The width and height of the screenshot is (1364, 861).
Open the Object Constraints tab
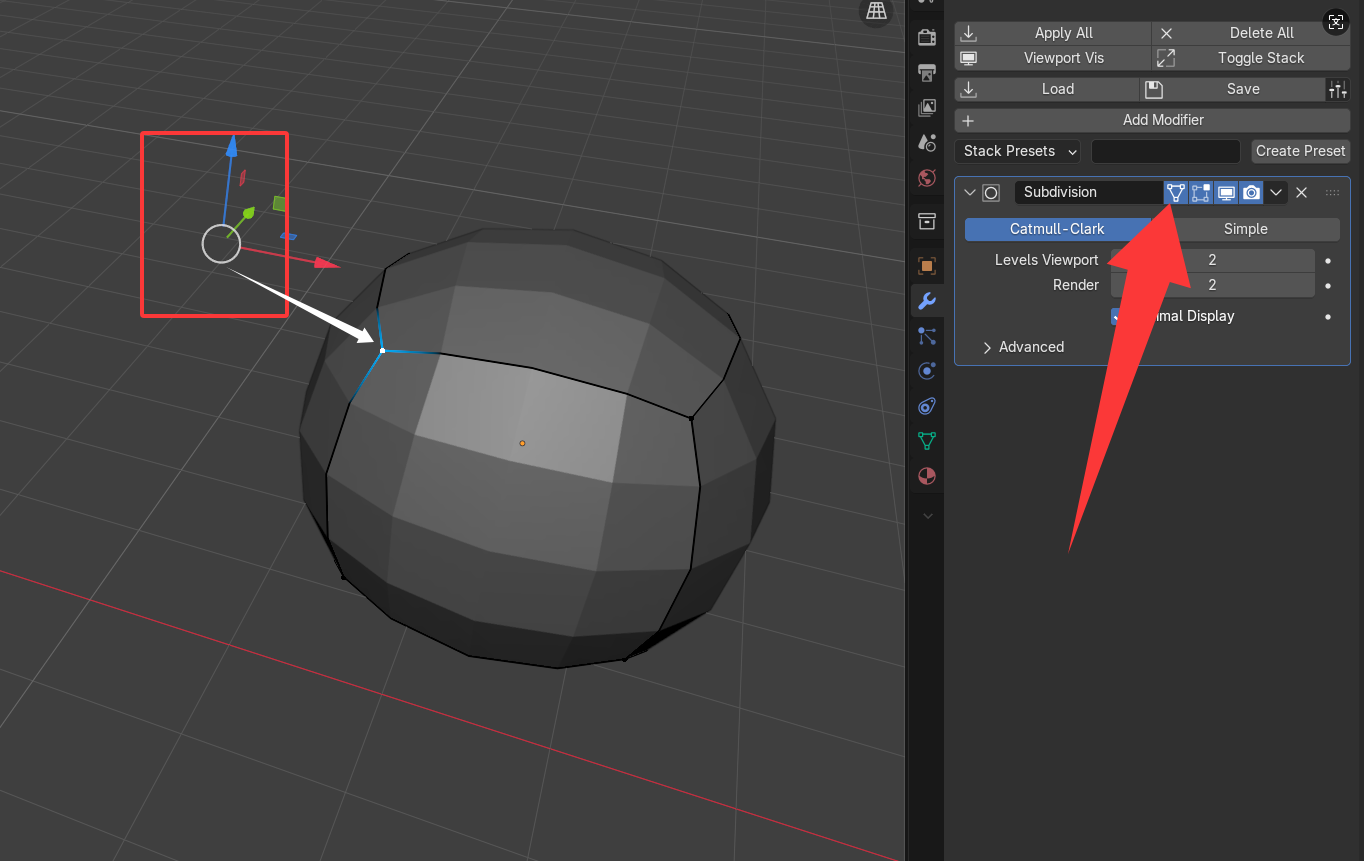tap(927, 406)
